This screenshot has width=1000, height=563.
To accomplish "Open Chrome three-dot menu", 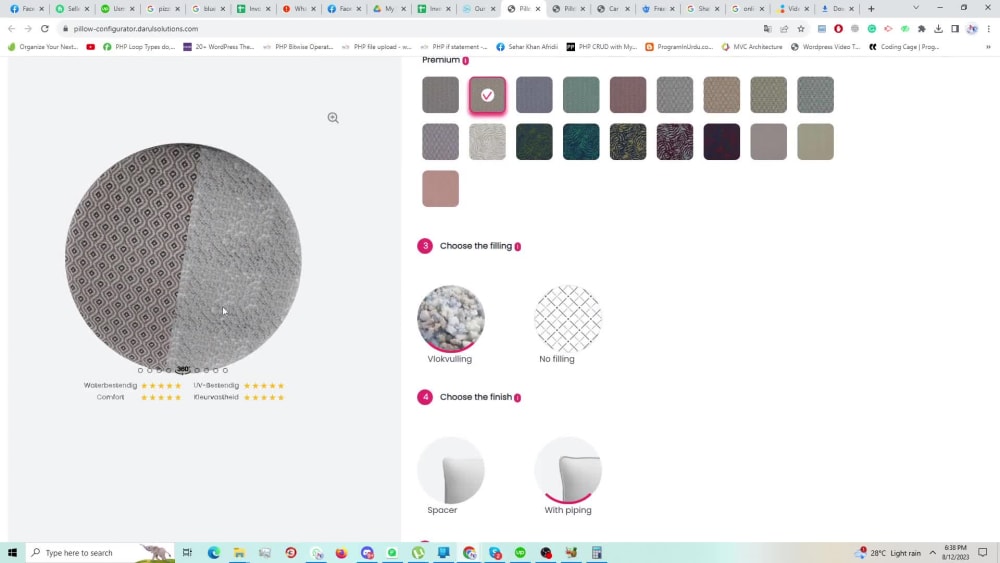I will (x=989, y=29).
